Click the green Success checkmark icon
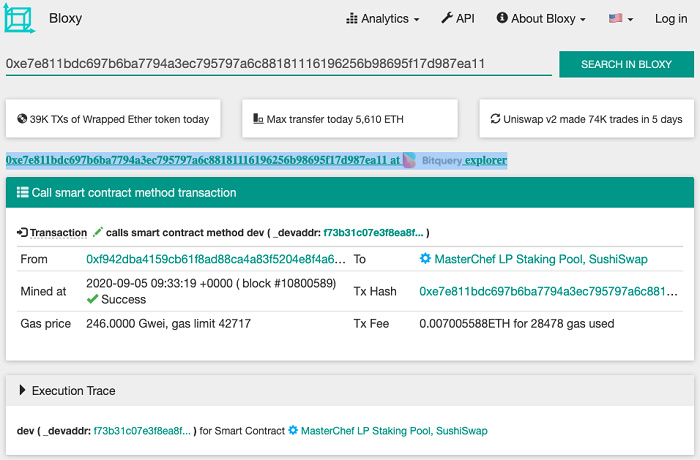 click(x=92, y=299)
